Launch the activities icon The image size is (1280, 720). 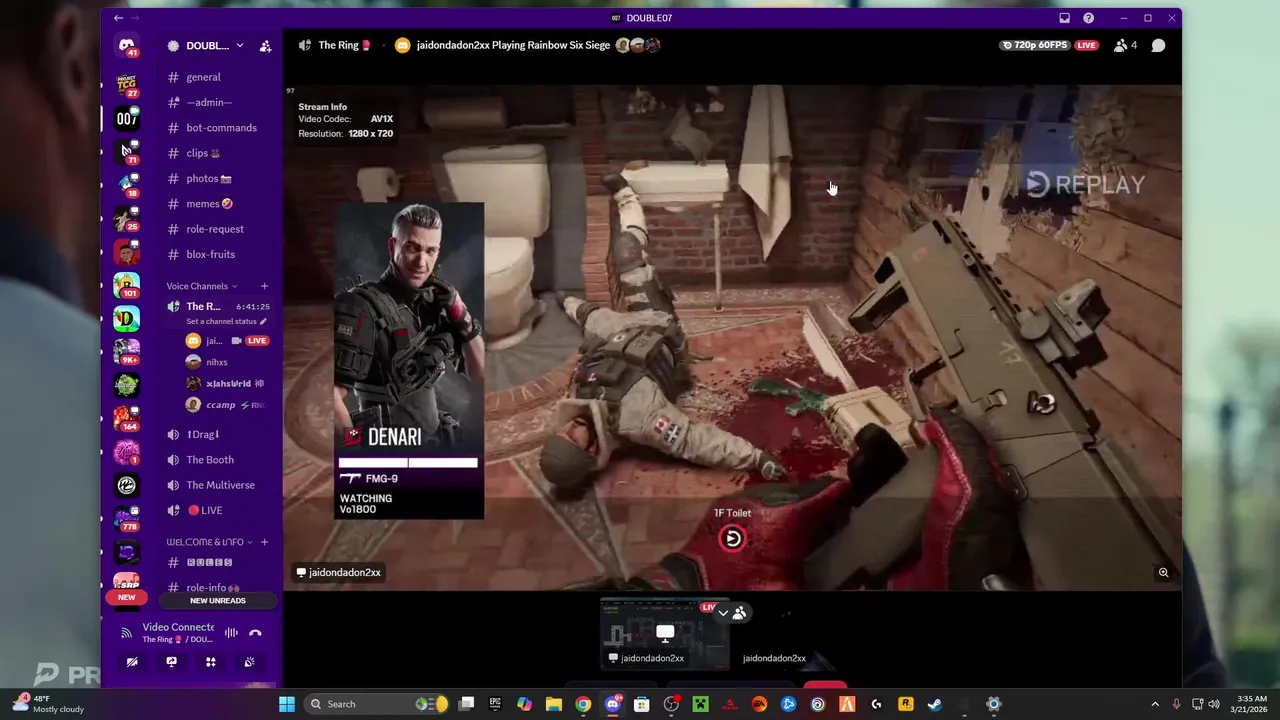(x=211, y=662)
